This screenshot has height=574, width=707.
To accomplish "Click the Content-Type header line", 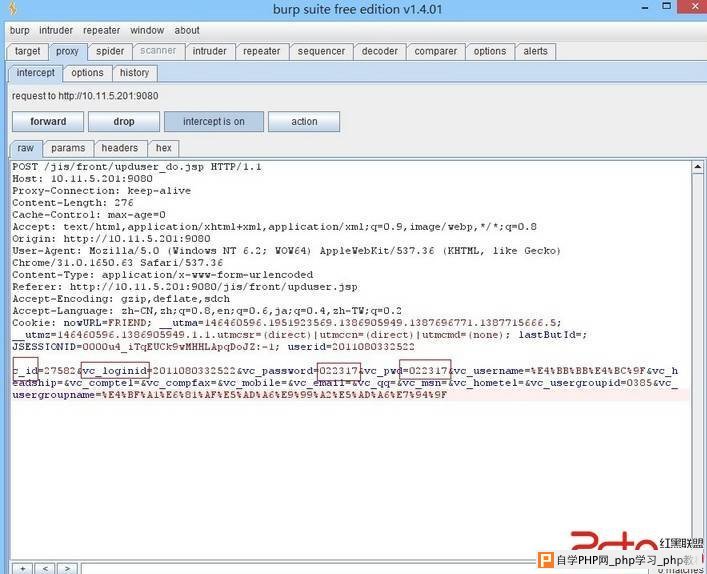I will coord(162,275).
